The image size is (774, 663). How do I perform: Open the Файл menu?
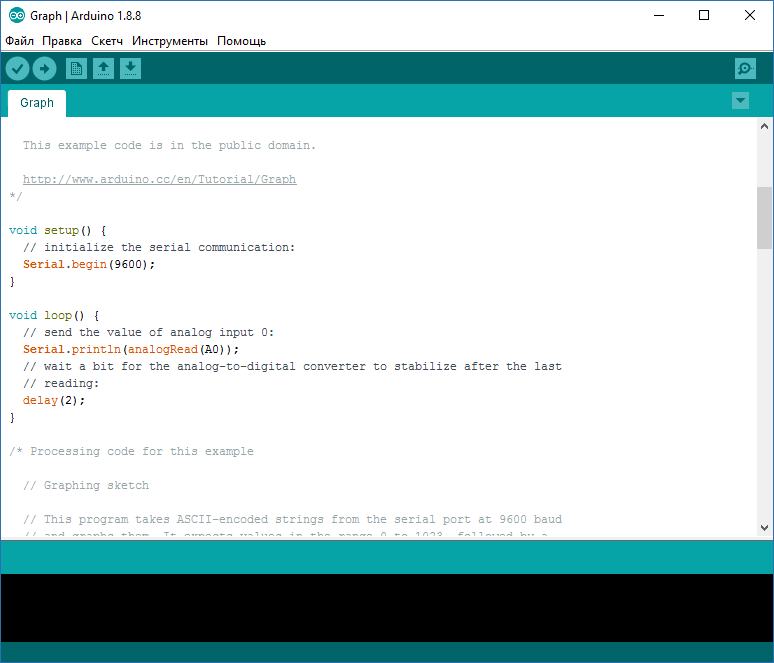[x=20, y=41]
